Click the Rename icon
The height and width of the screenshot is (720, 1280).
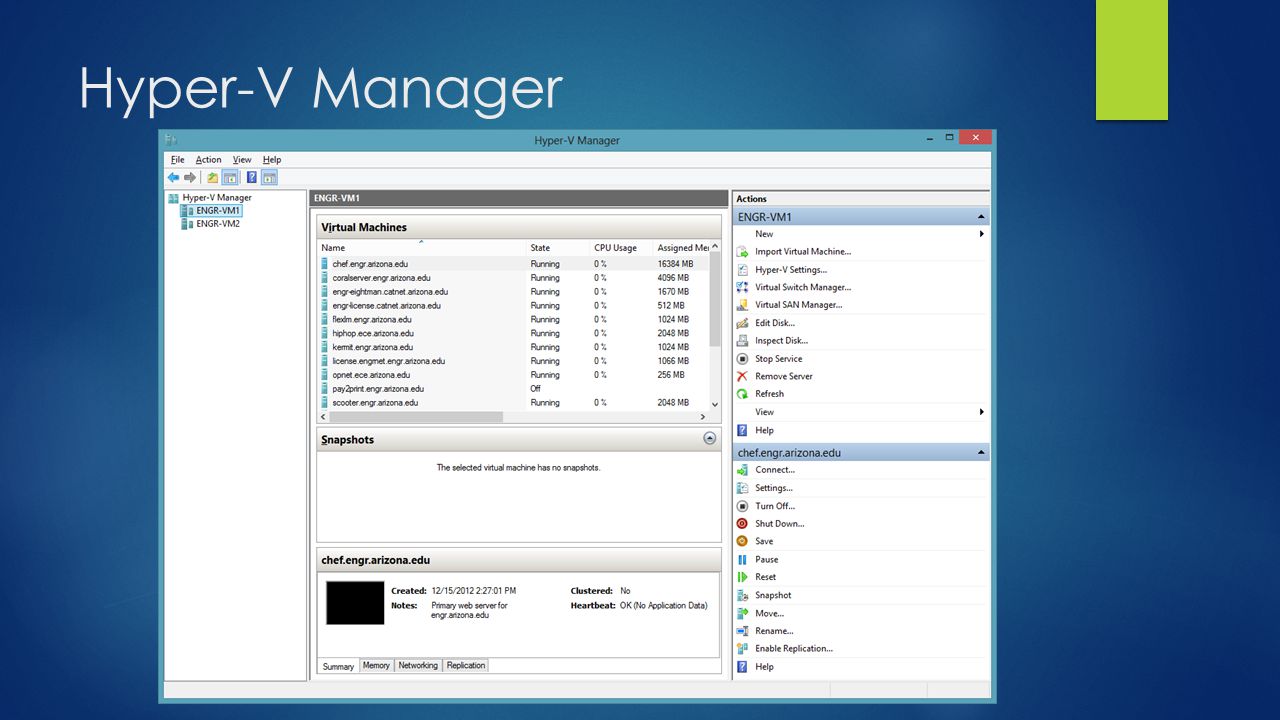click(x=742, y=631)
